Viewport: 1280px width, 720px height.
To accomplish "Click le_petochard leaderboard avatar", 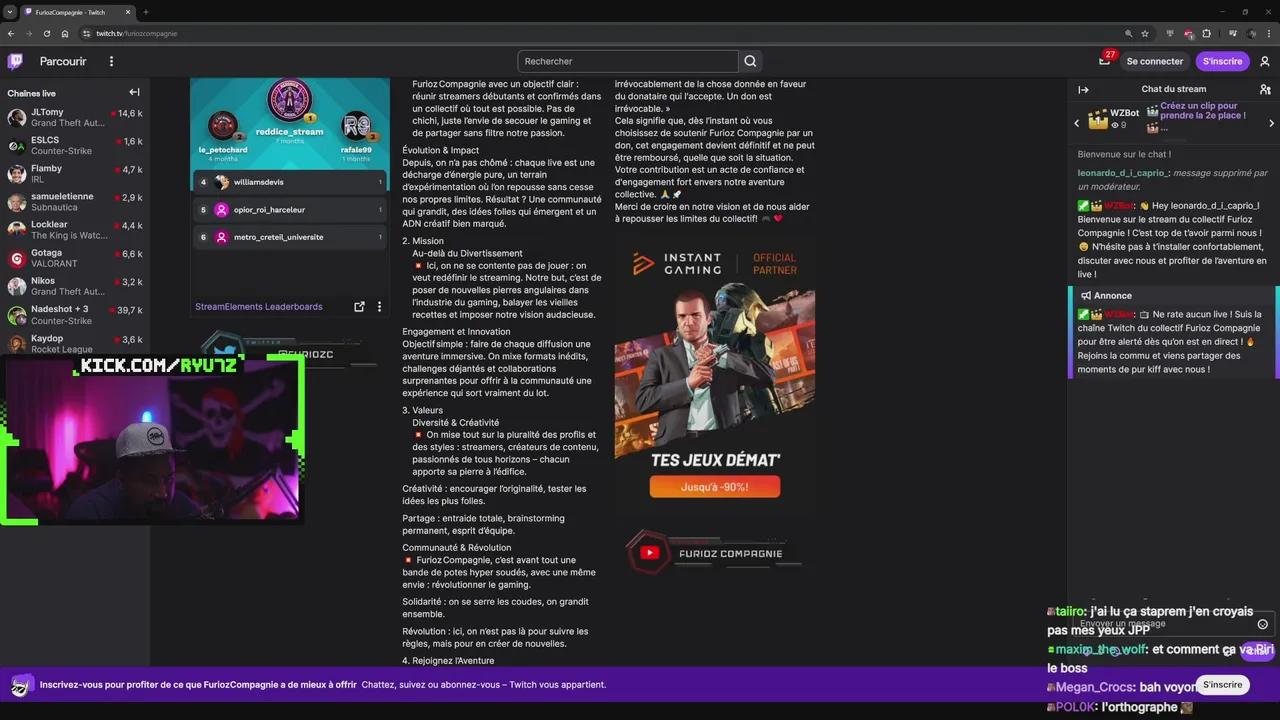I will (x=223, y=126).
